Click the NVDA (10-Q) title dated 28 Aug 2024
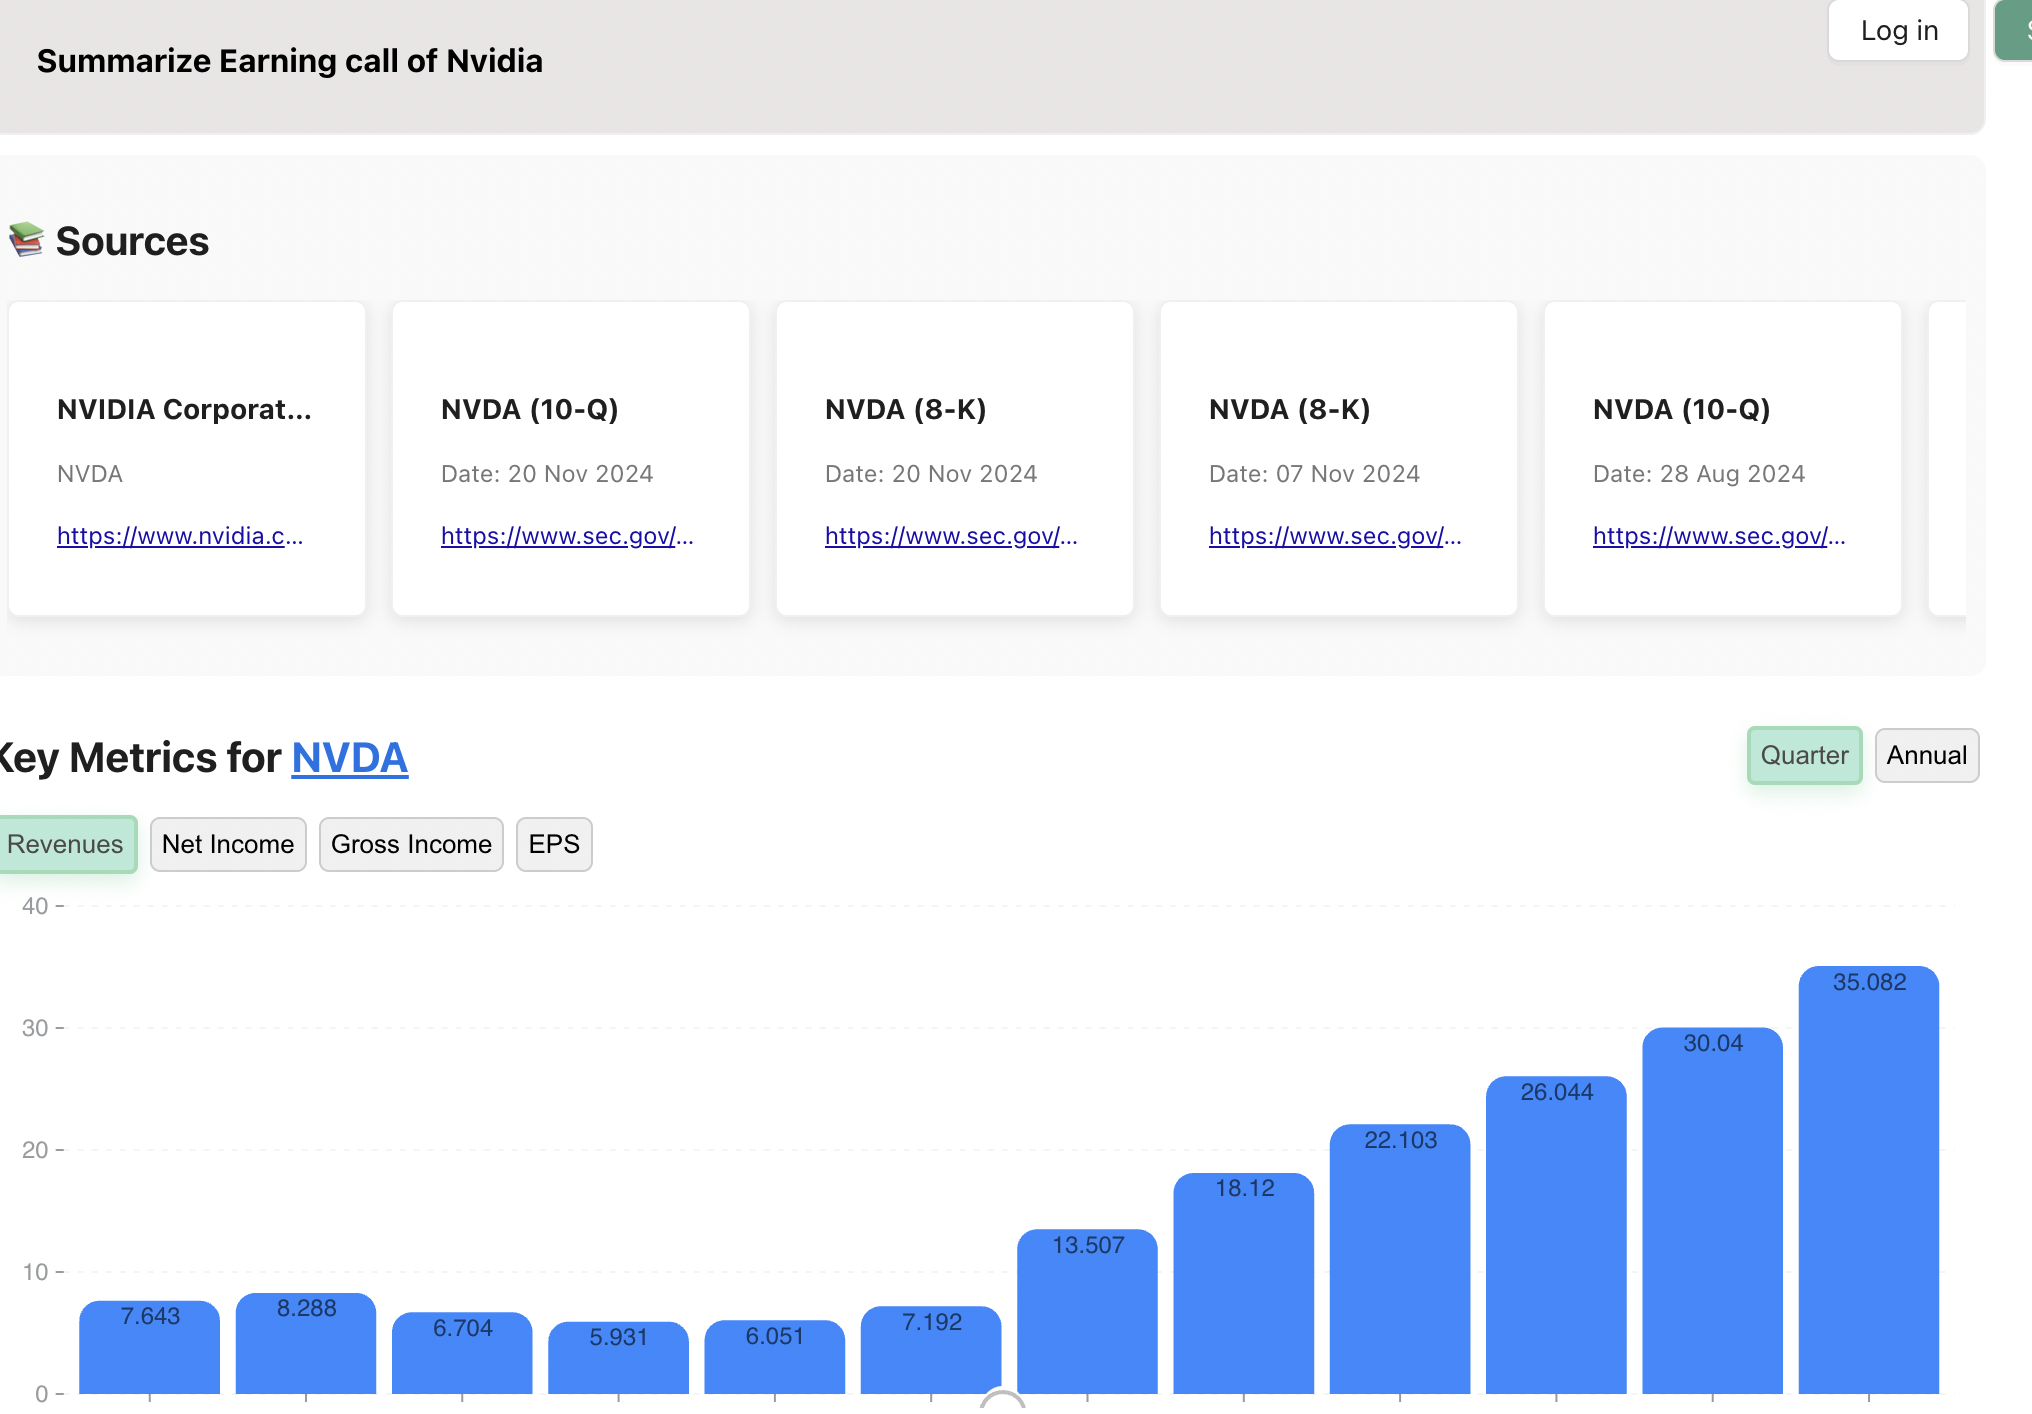The height and width of the screenshot is (1414, 2032). [1681, 409]
